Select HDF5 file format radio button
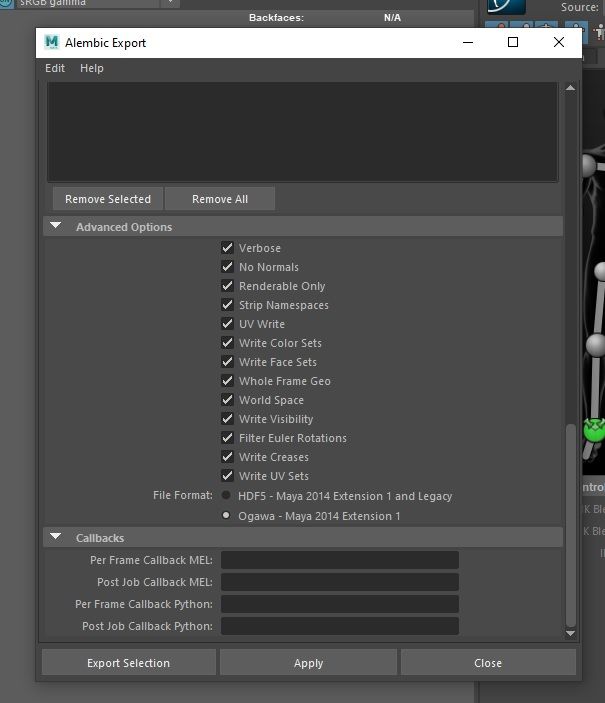Image resolution: width=605 pixels, height=703 pixels. [x=226, y=495]
